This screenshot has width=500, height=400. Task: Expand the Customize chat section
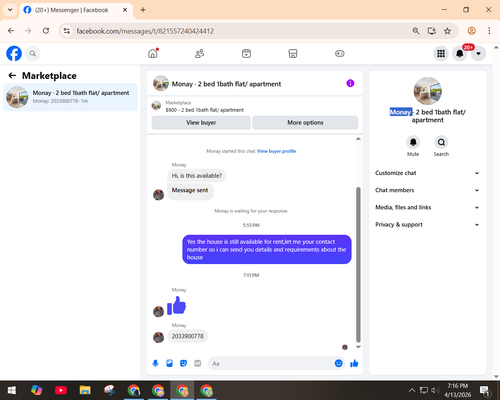(x=427, y=173)
